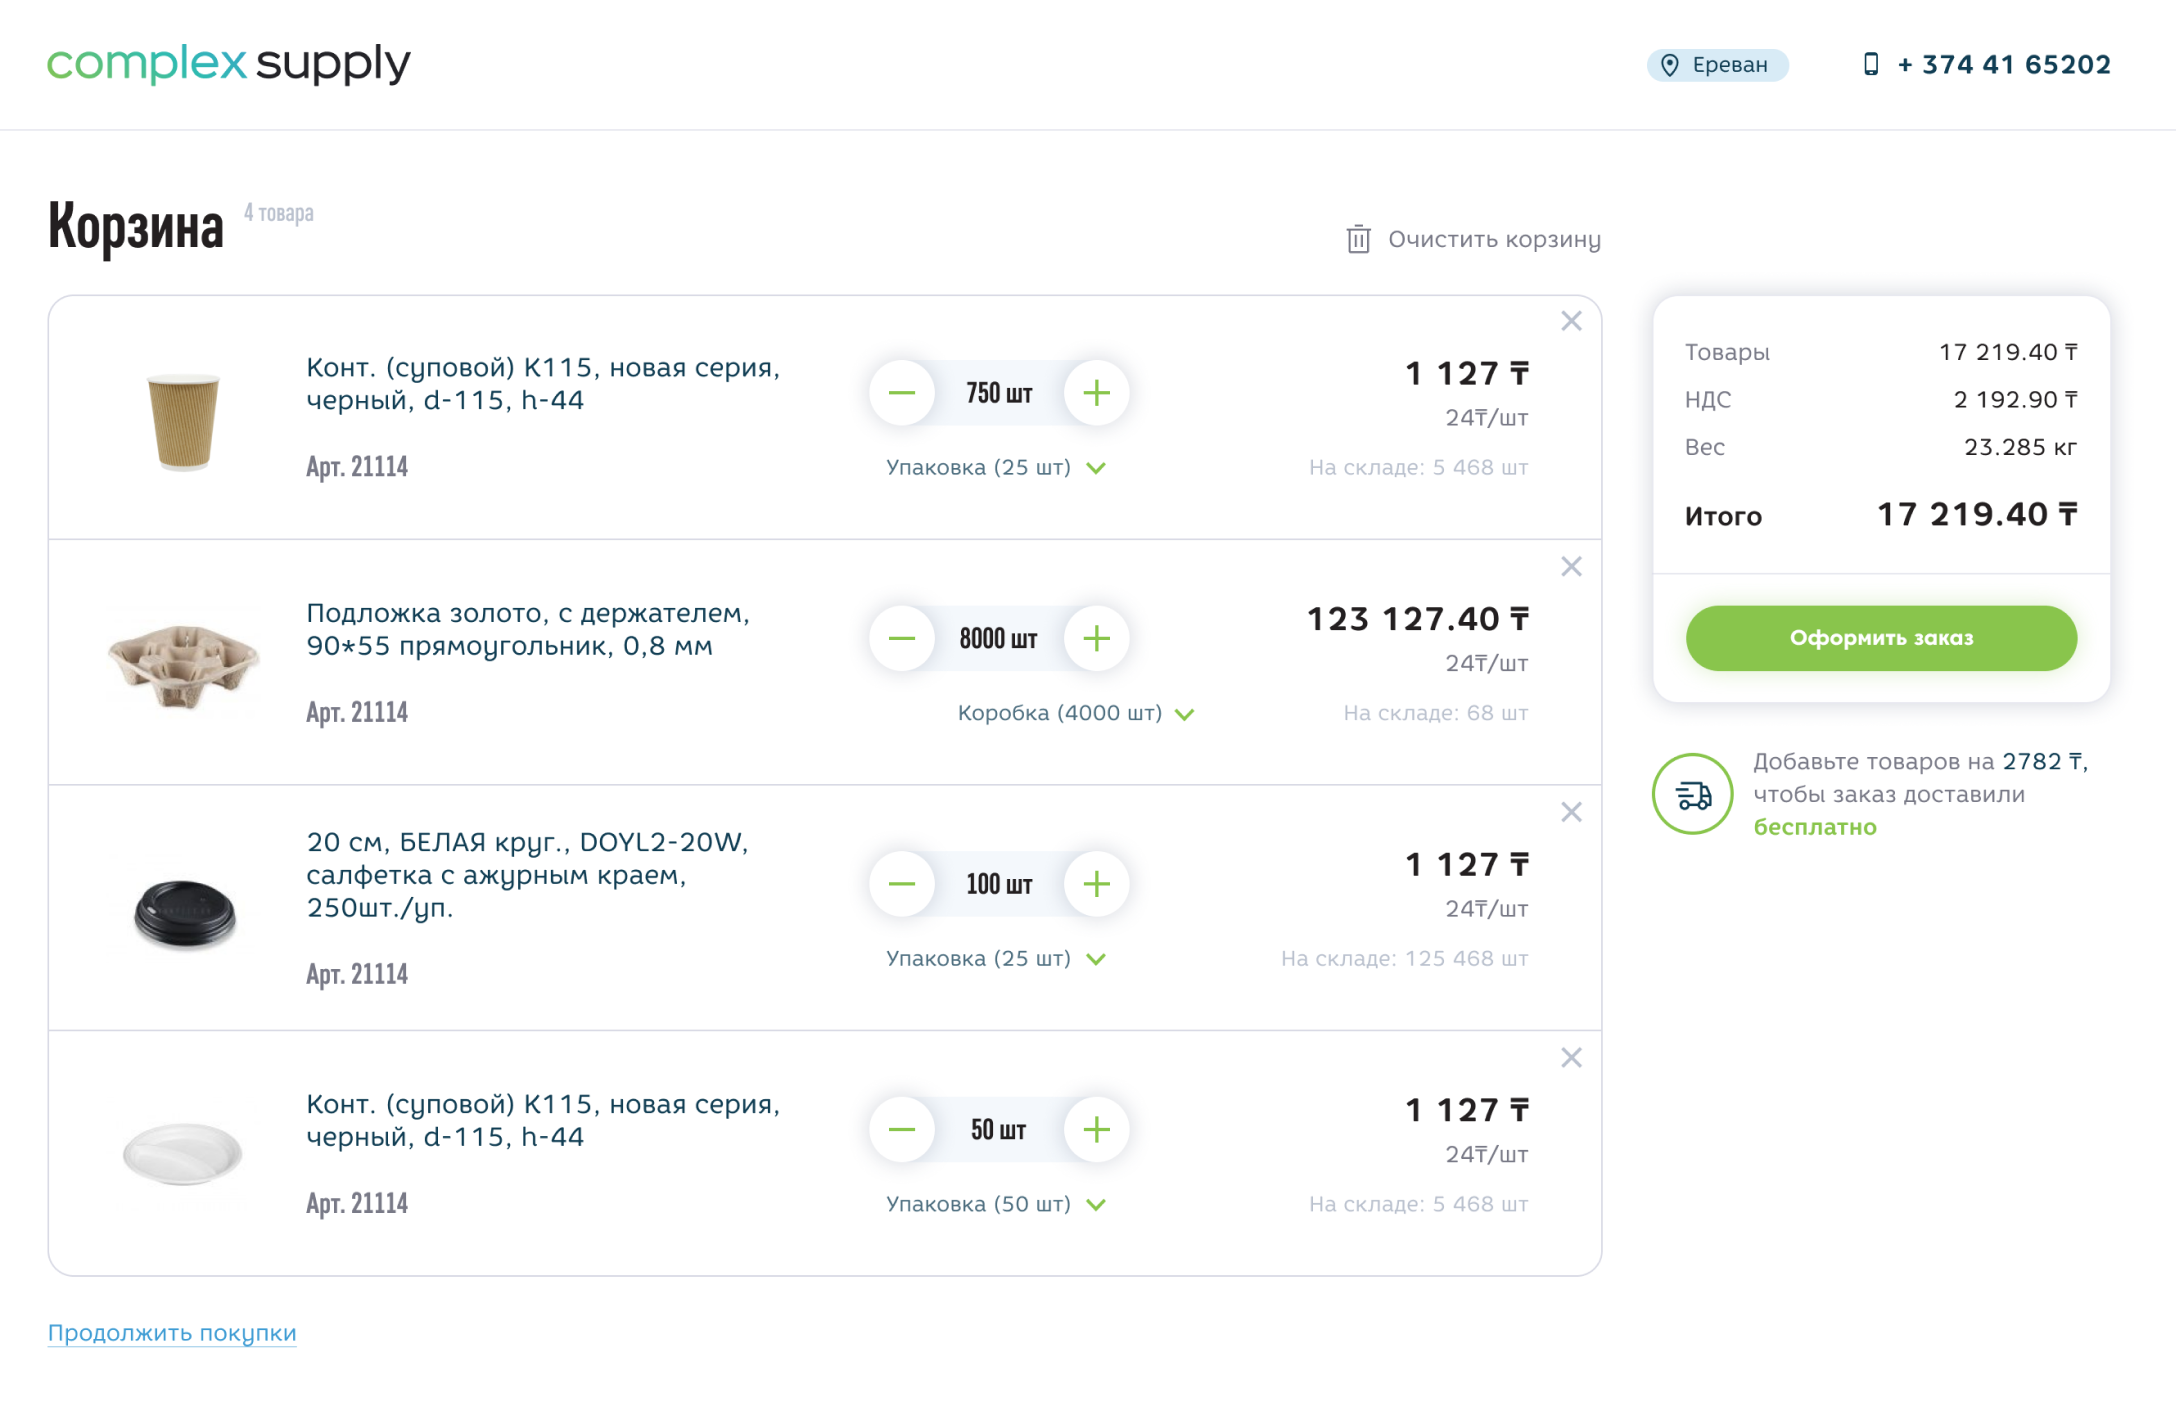Click the complex supply logo
Screen dimensions: 2176x1410
pyautogui.click(x=229, y=63)
